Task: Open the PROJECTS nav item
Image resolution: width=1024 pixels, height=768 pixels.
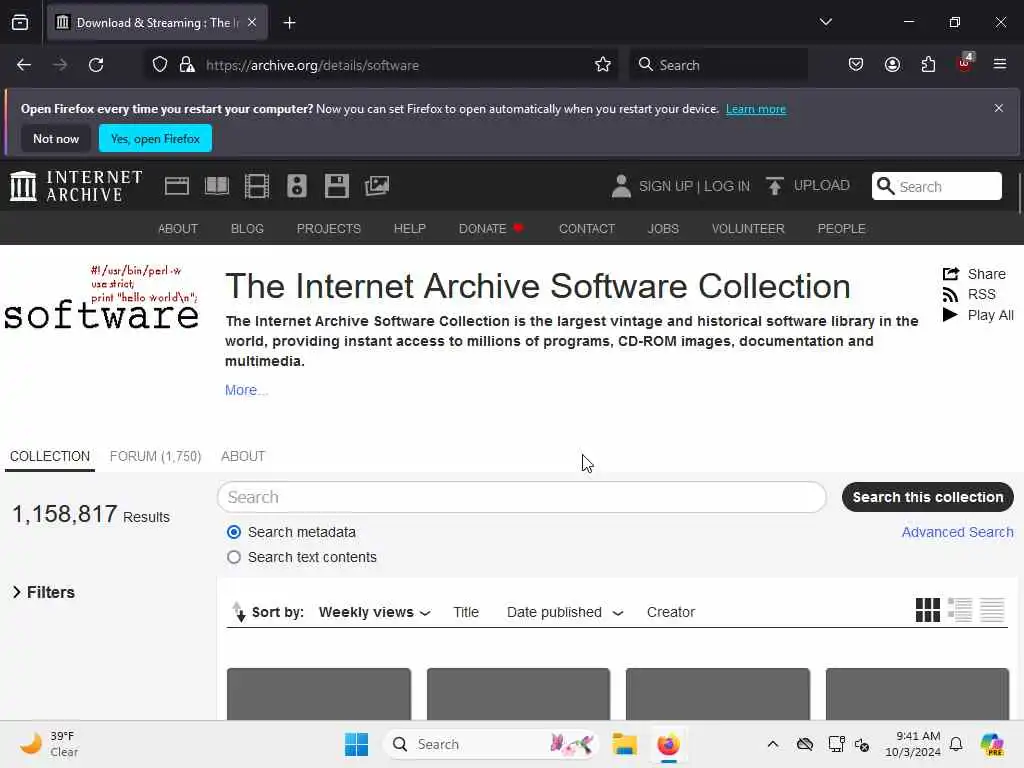Action: [328, 229]
